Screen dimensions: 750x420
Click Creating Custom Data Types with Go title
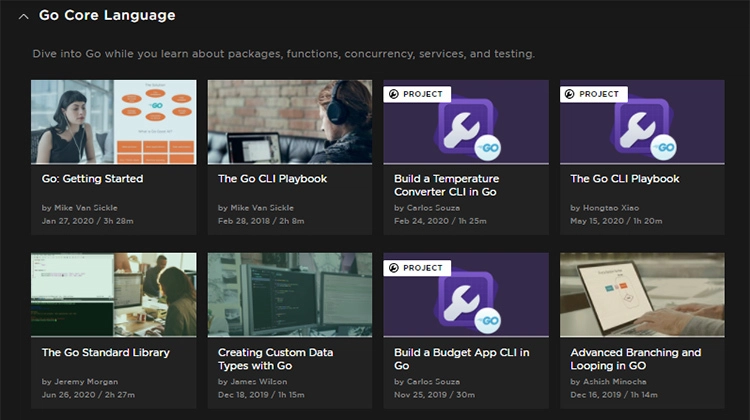tap(276, 359)
